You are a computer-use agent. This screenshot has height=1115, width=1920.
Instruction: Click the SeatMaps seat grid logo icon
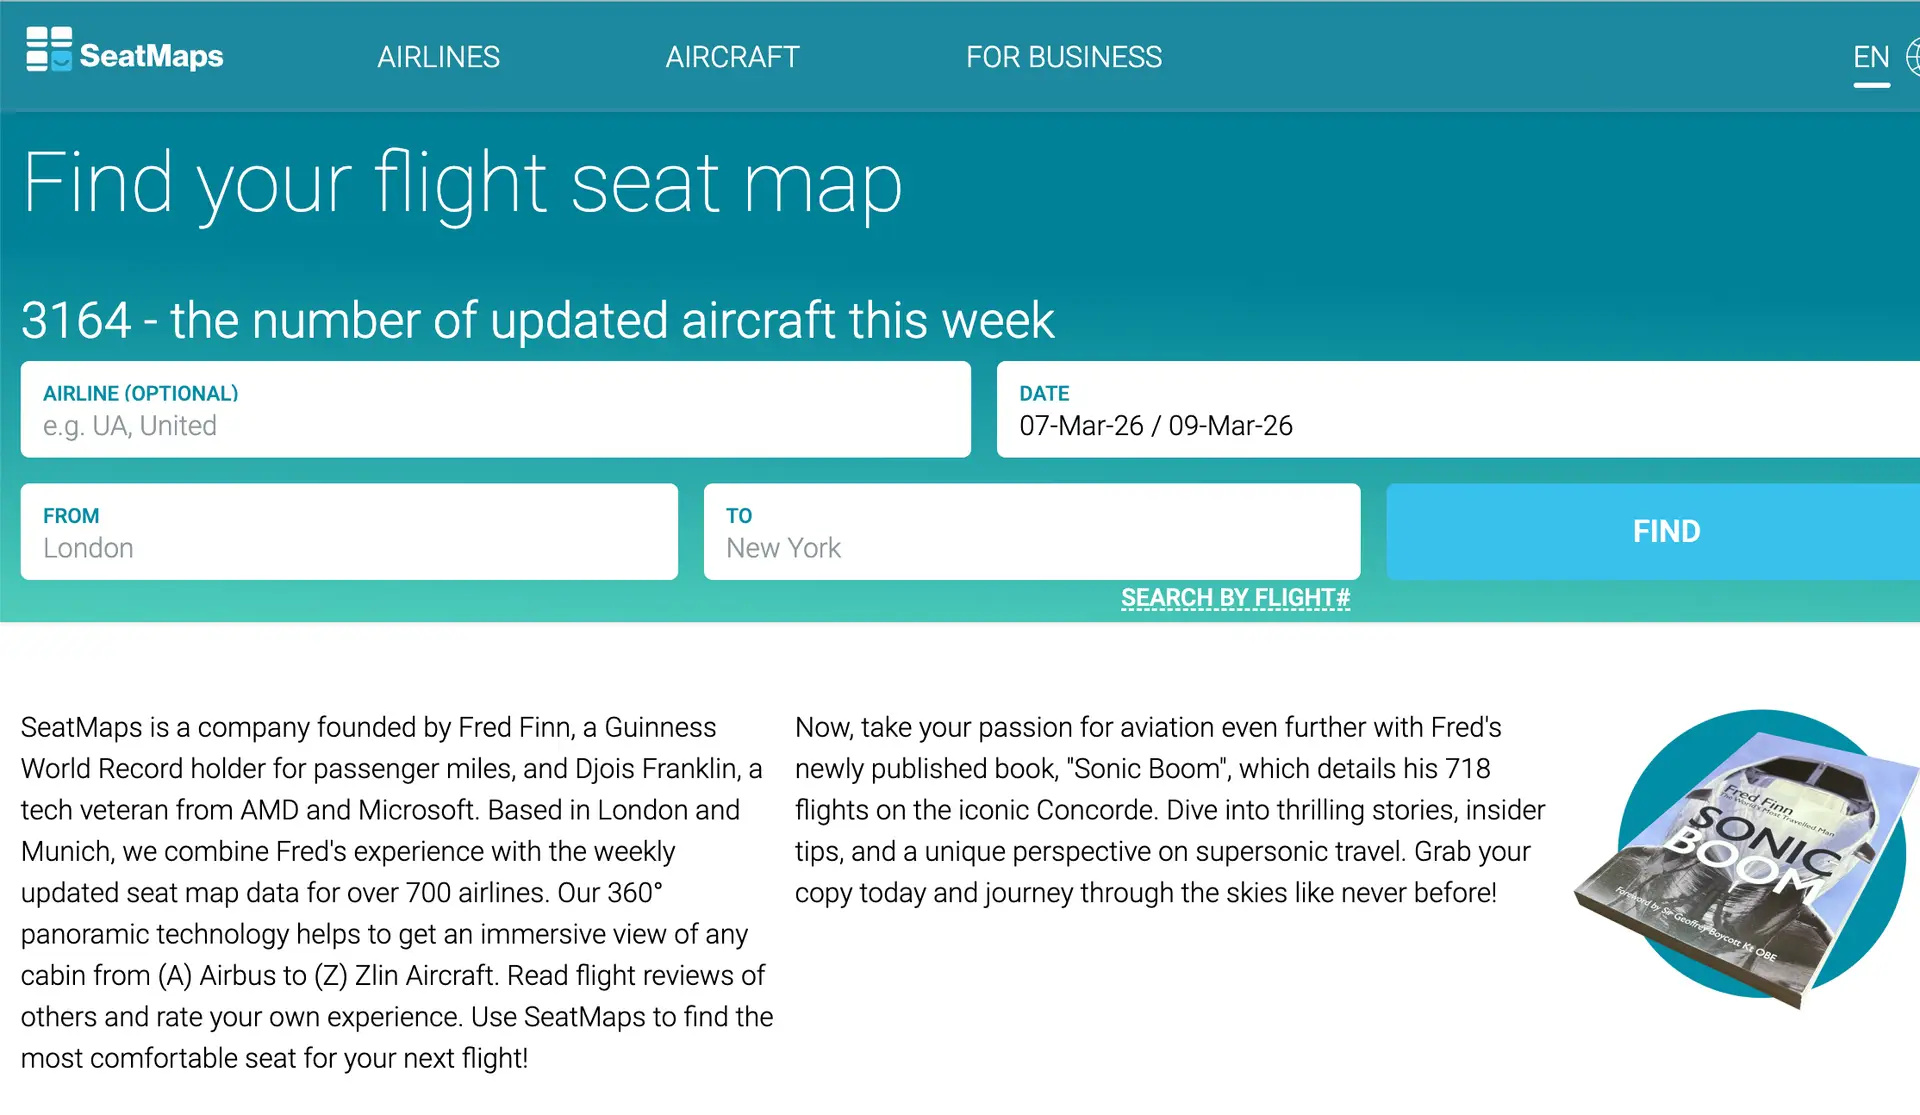coord(48,47)
